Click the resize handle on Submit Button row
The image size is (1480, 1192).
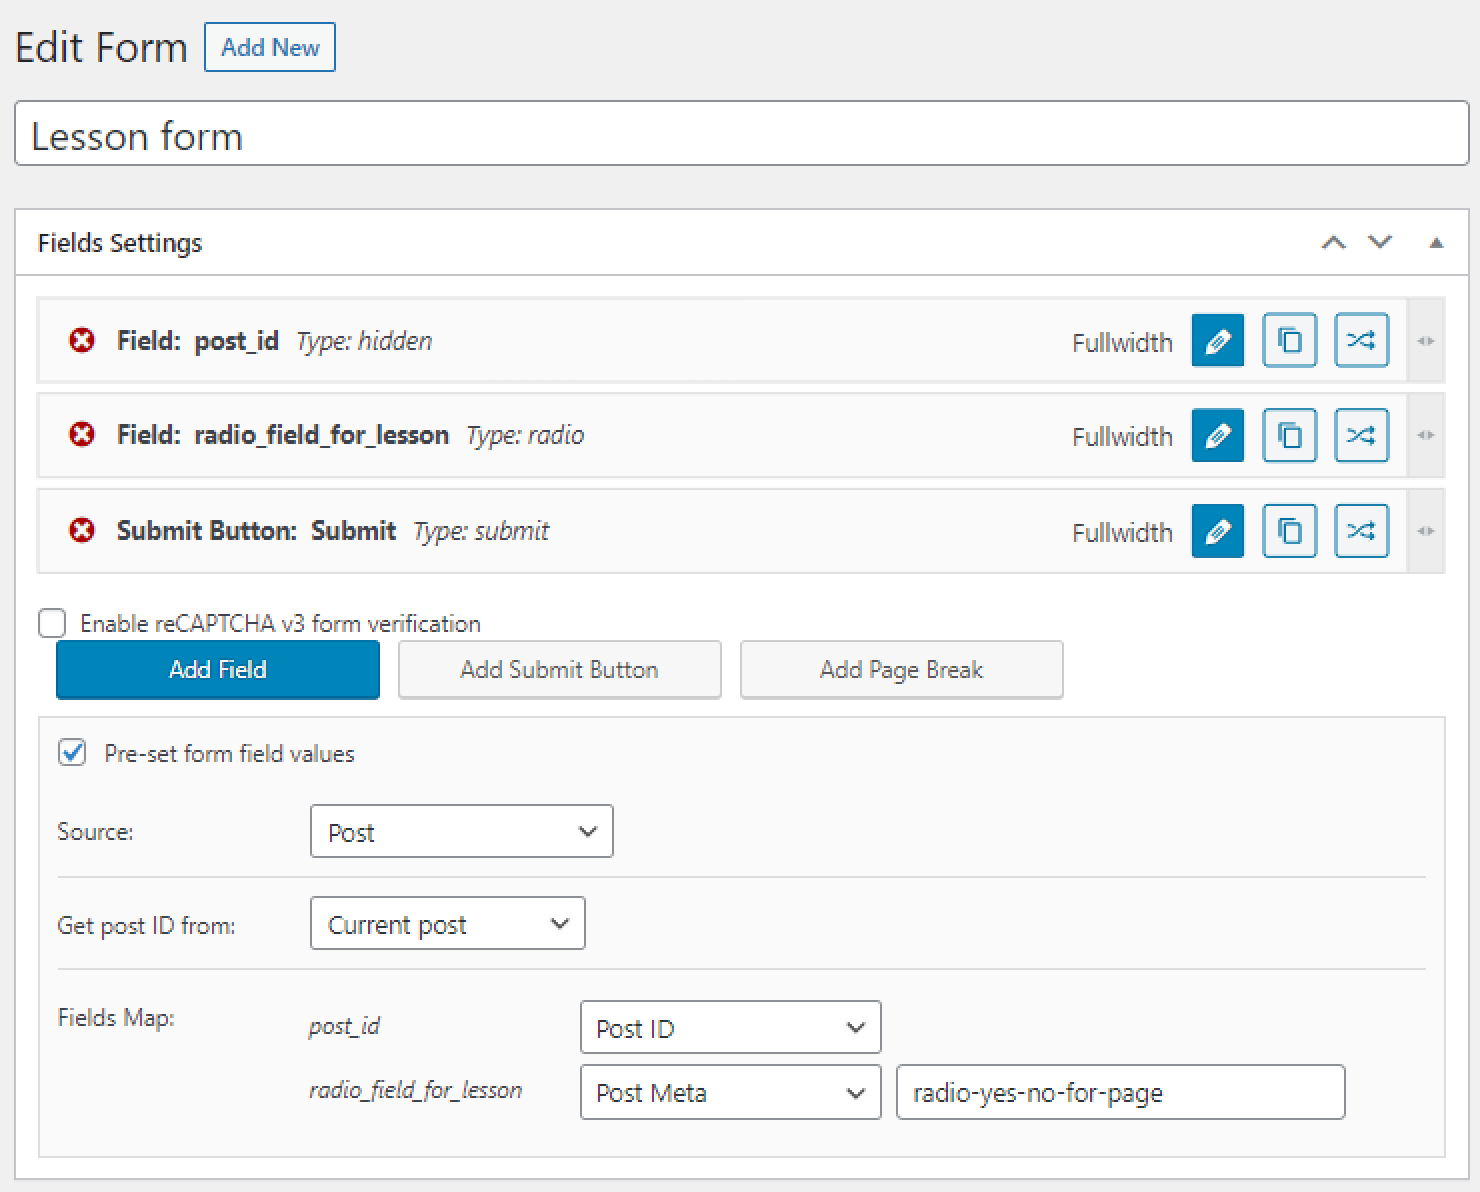[1426, 531]
